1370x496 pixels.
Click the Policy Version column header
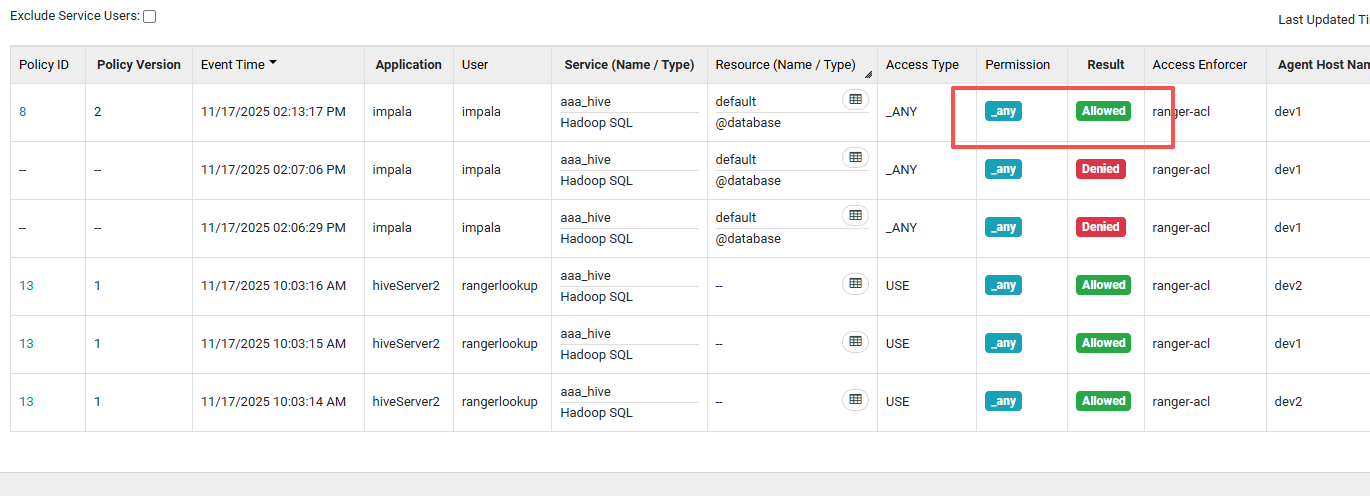[x=139, y=65]
